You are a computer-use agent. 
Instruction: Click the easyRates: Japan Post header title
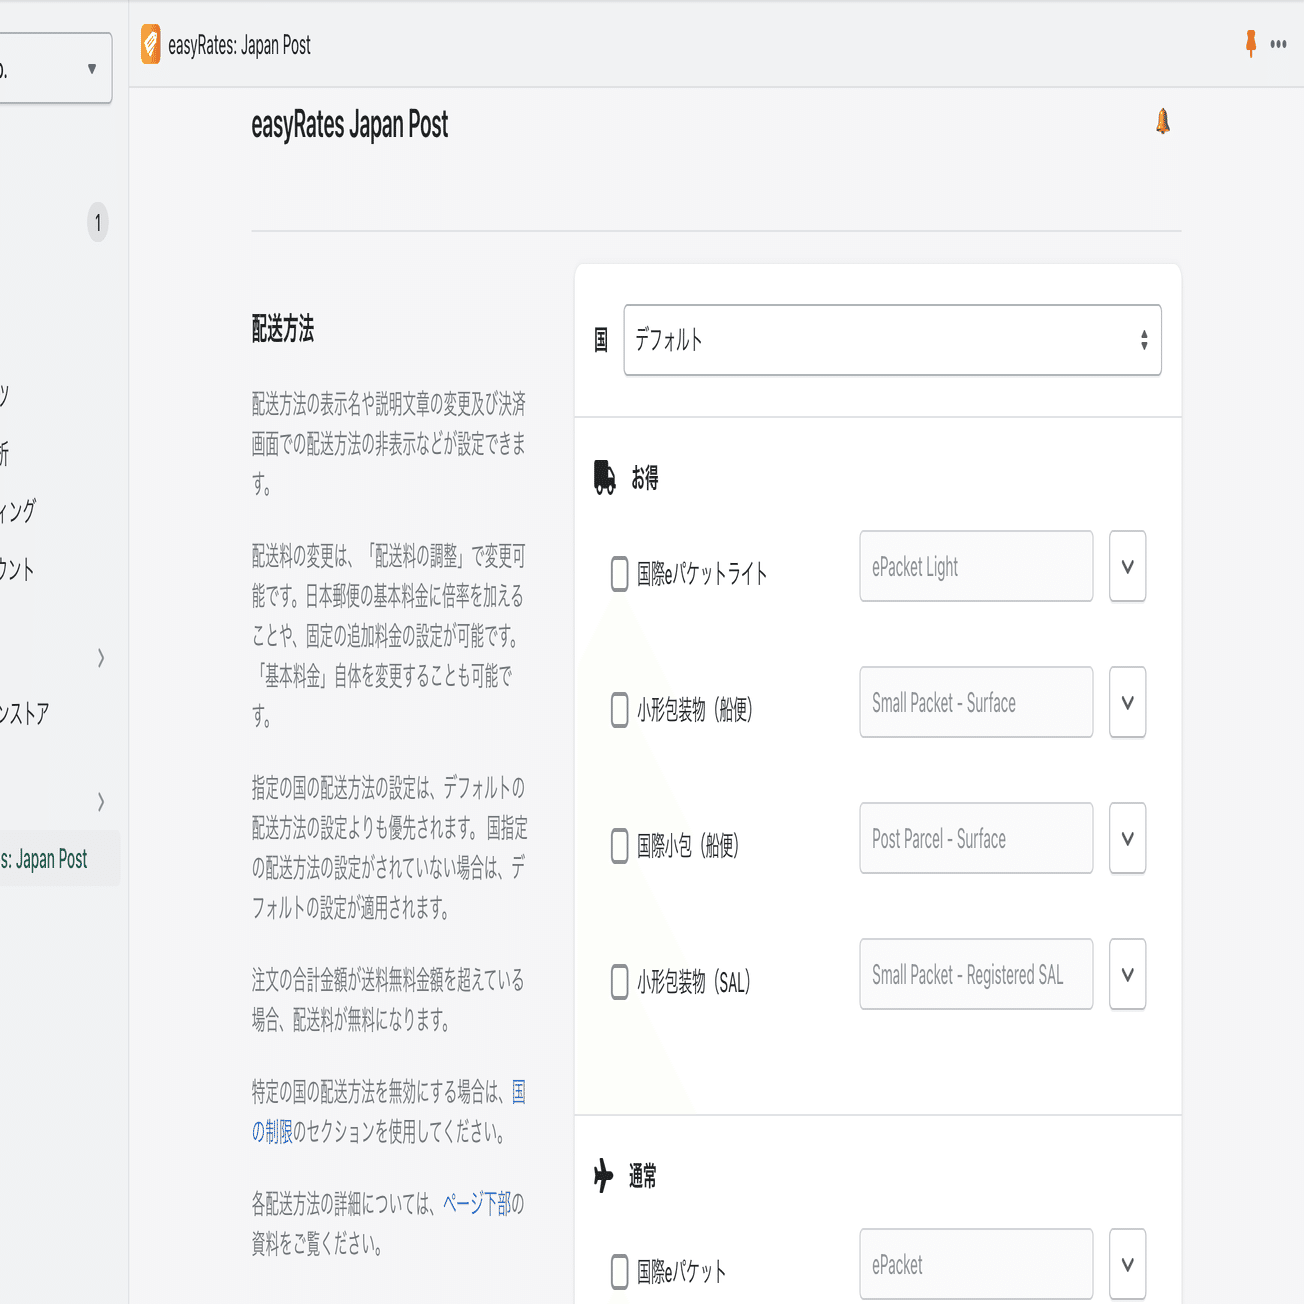pos(239,45)
